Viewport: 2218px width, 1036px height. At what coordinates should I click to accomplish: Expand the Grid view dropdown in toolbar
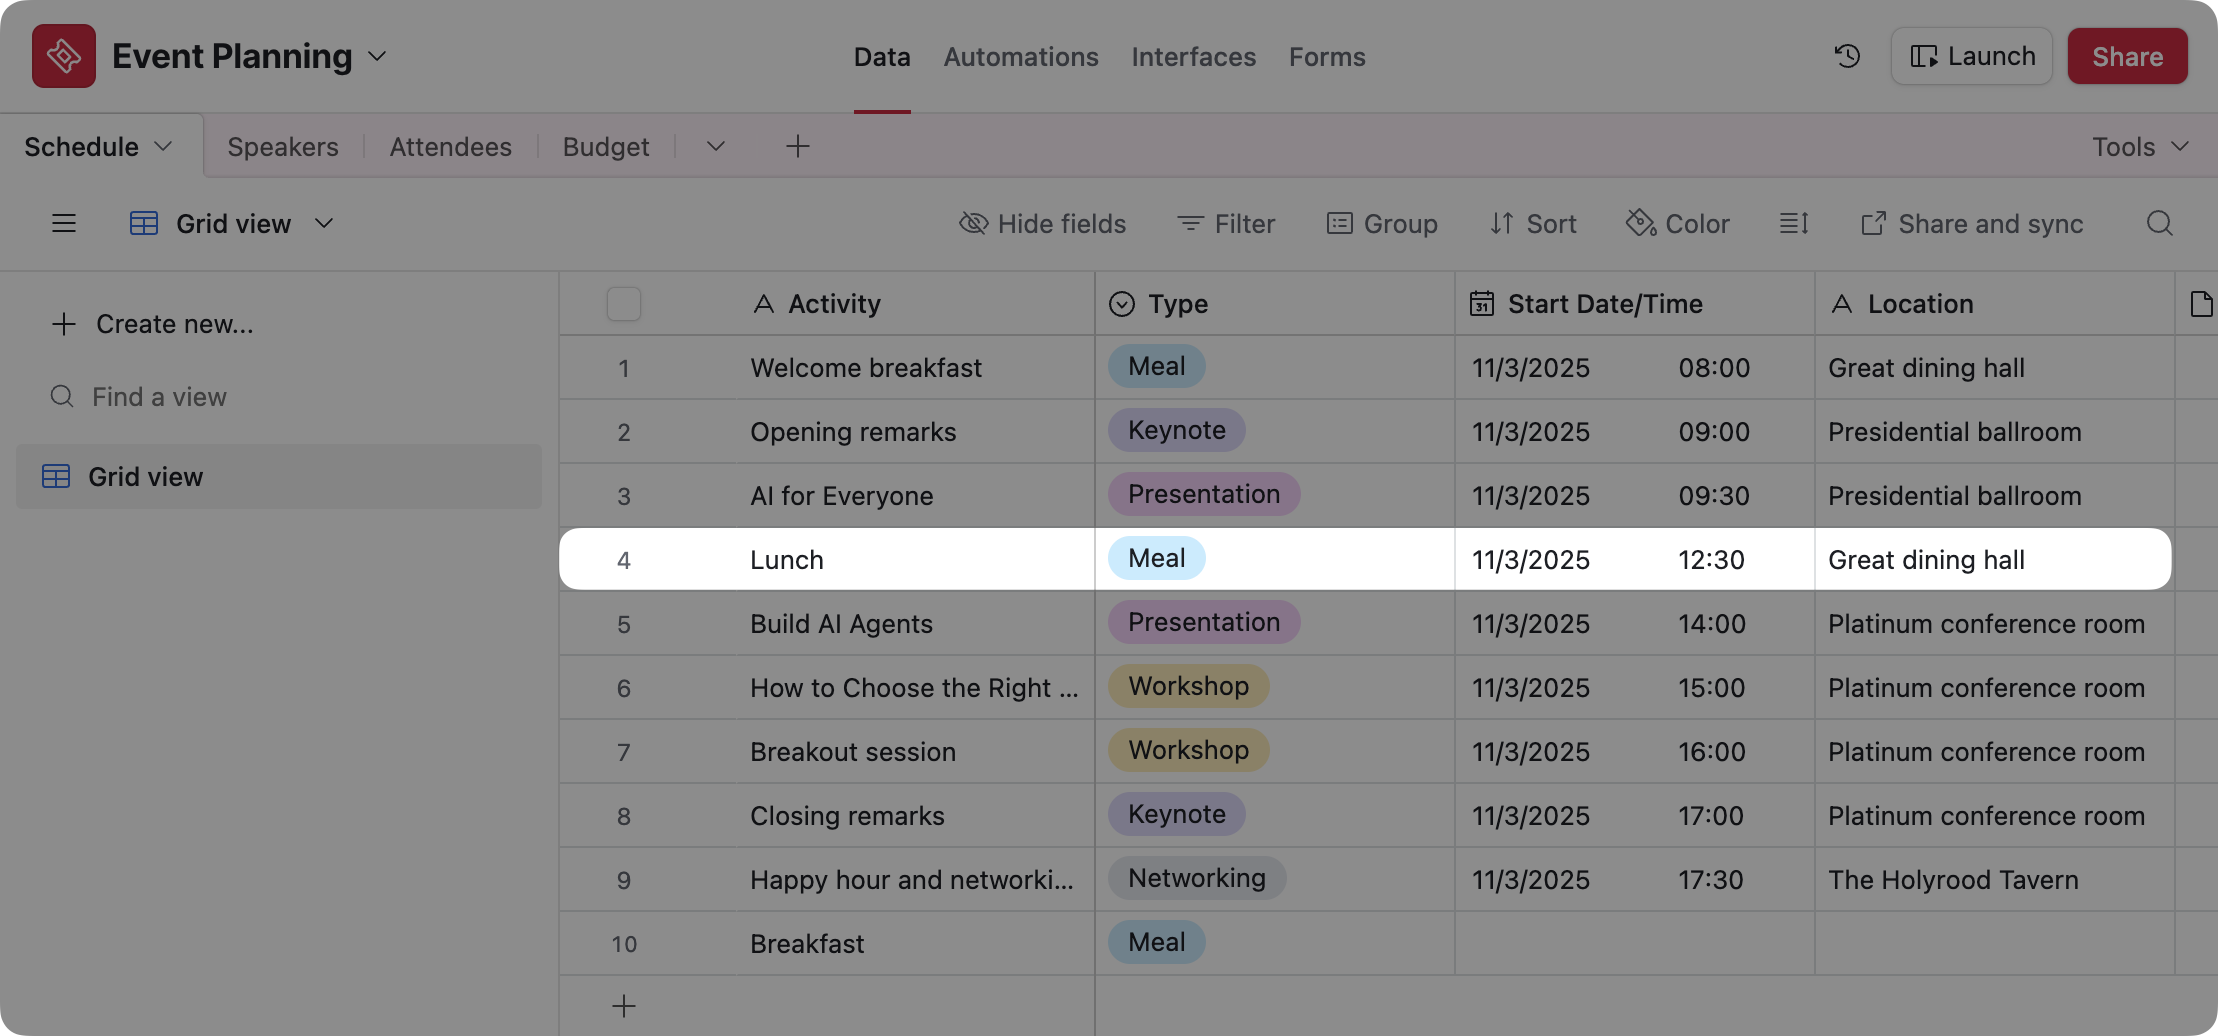(324, 223)
